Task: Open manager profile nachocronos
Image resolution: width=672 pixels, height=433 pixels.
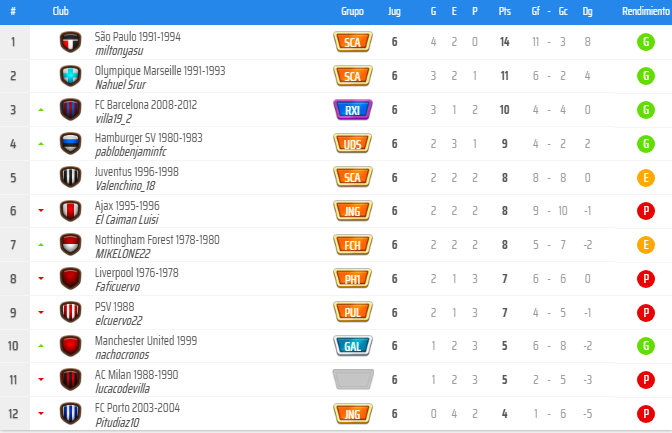Action: (123, 353)
